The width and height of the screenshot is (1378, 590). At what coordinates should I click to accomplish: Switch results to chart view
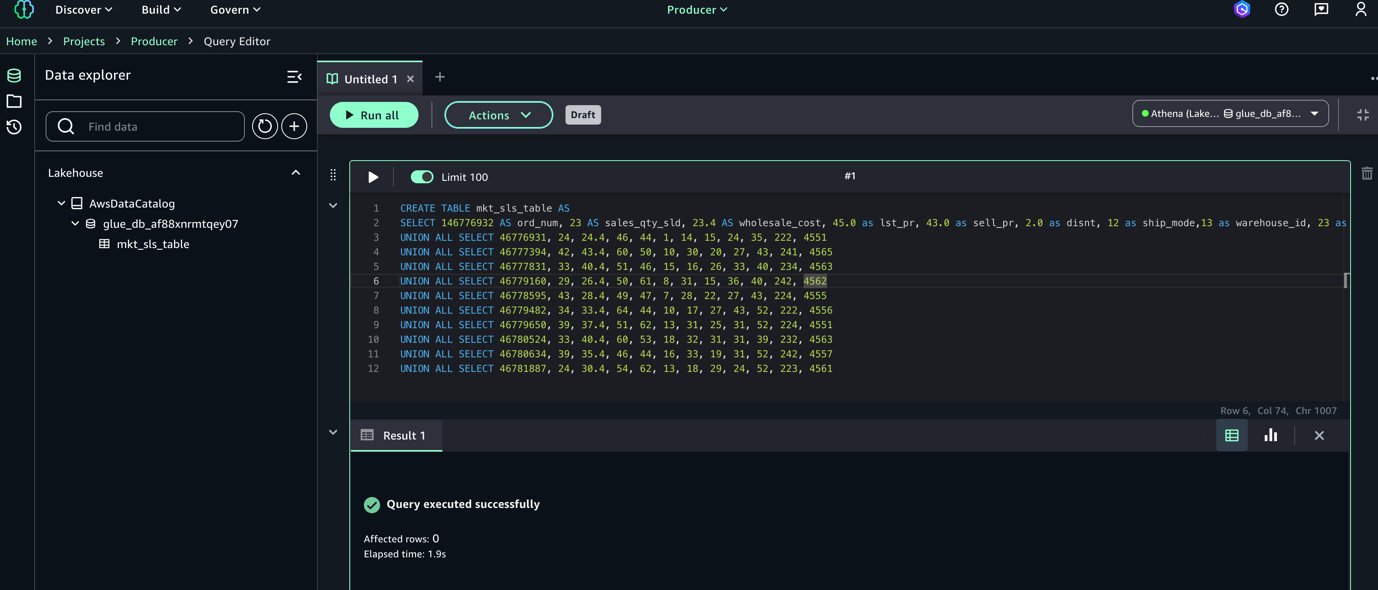pos(1270,435)
